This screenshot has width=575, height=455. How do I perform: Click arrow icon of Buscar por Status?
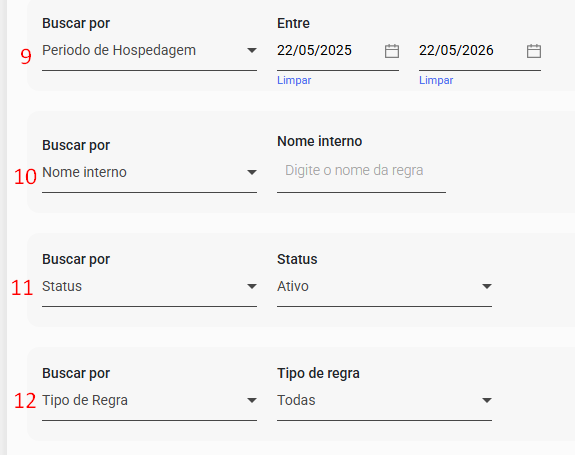(252, 286)
